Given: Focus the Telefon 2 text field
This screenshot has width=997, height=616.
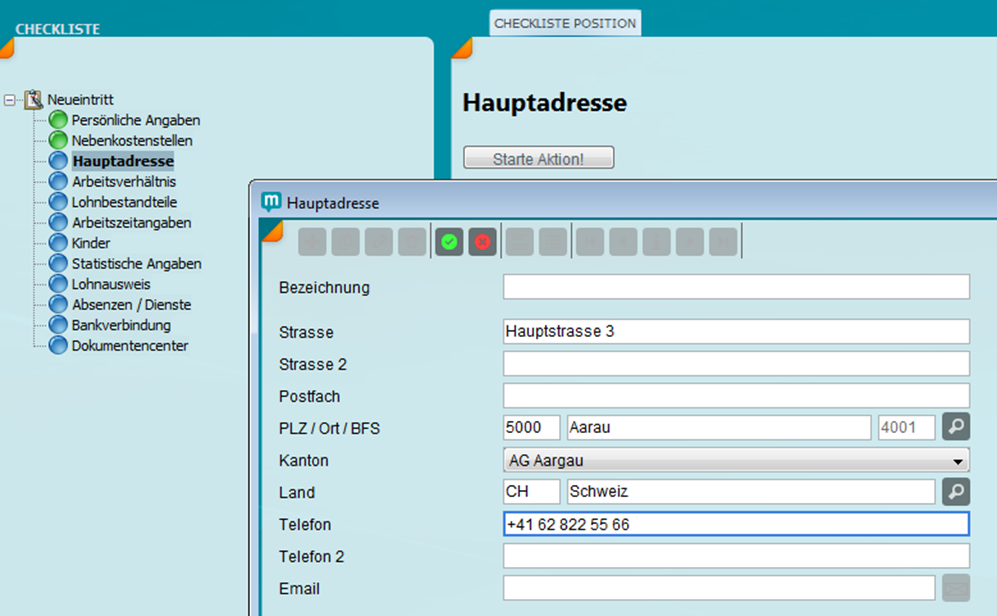Looking at the screenshot, I should point(736,556).
